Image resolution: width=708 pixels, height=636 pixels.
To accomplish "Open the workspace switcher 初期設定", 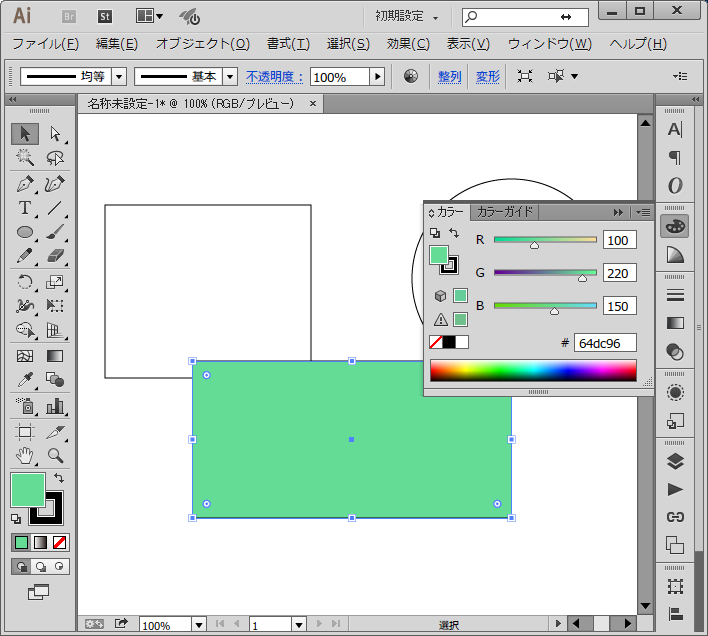I will pos(406,17).
